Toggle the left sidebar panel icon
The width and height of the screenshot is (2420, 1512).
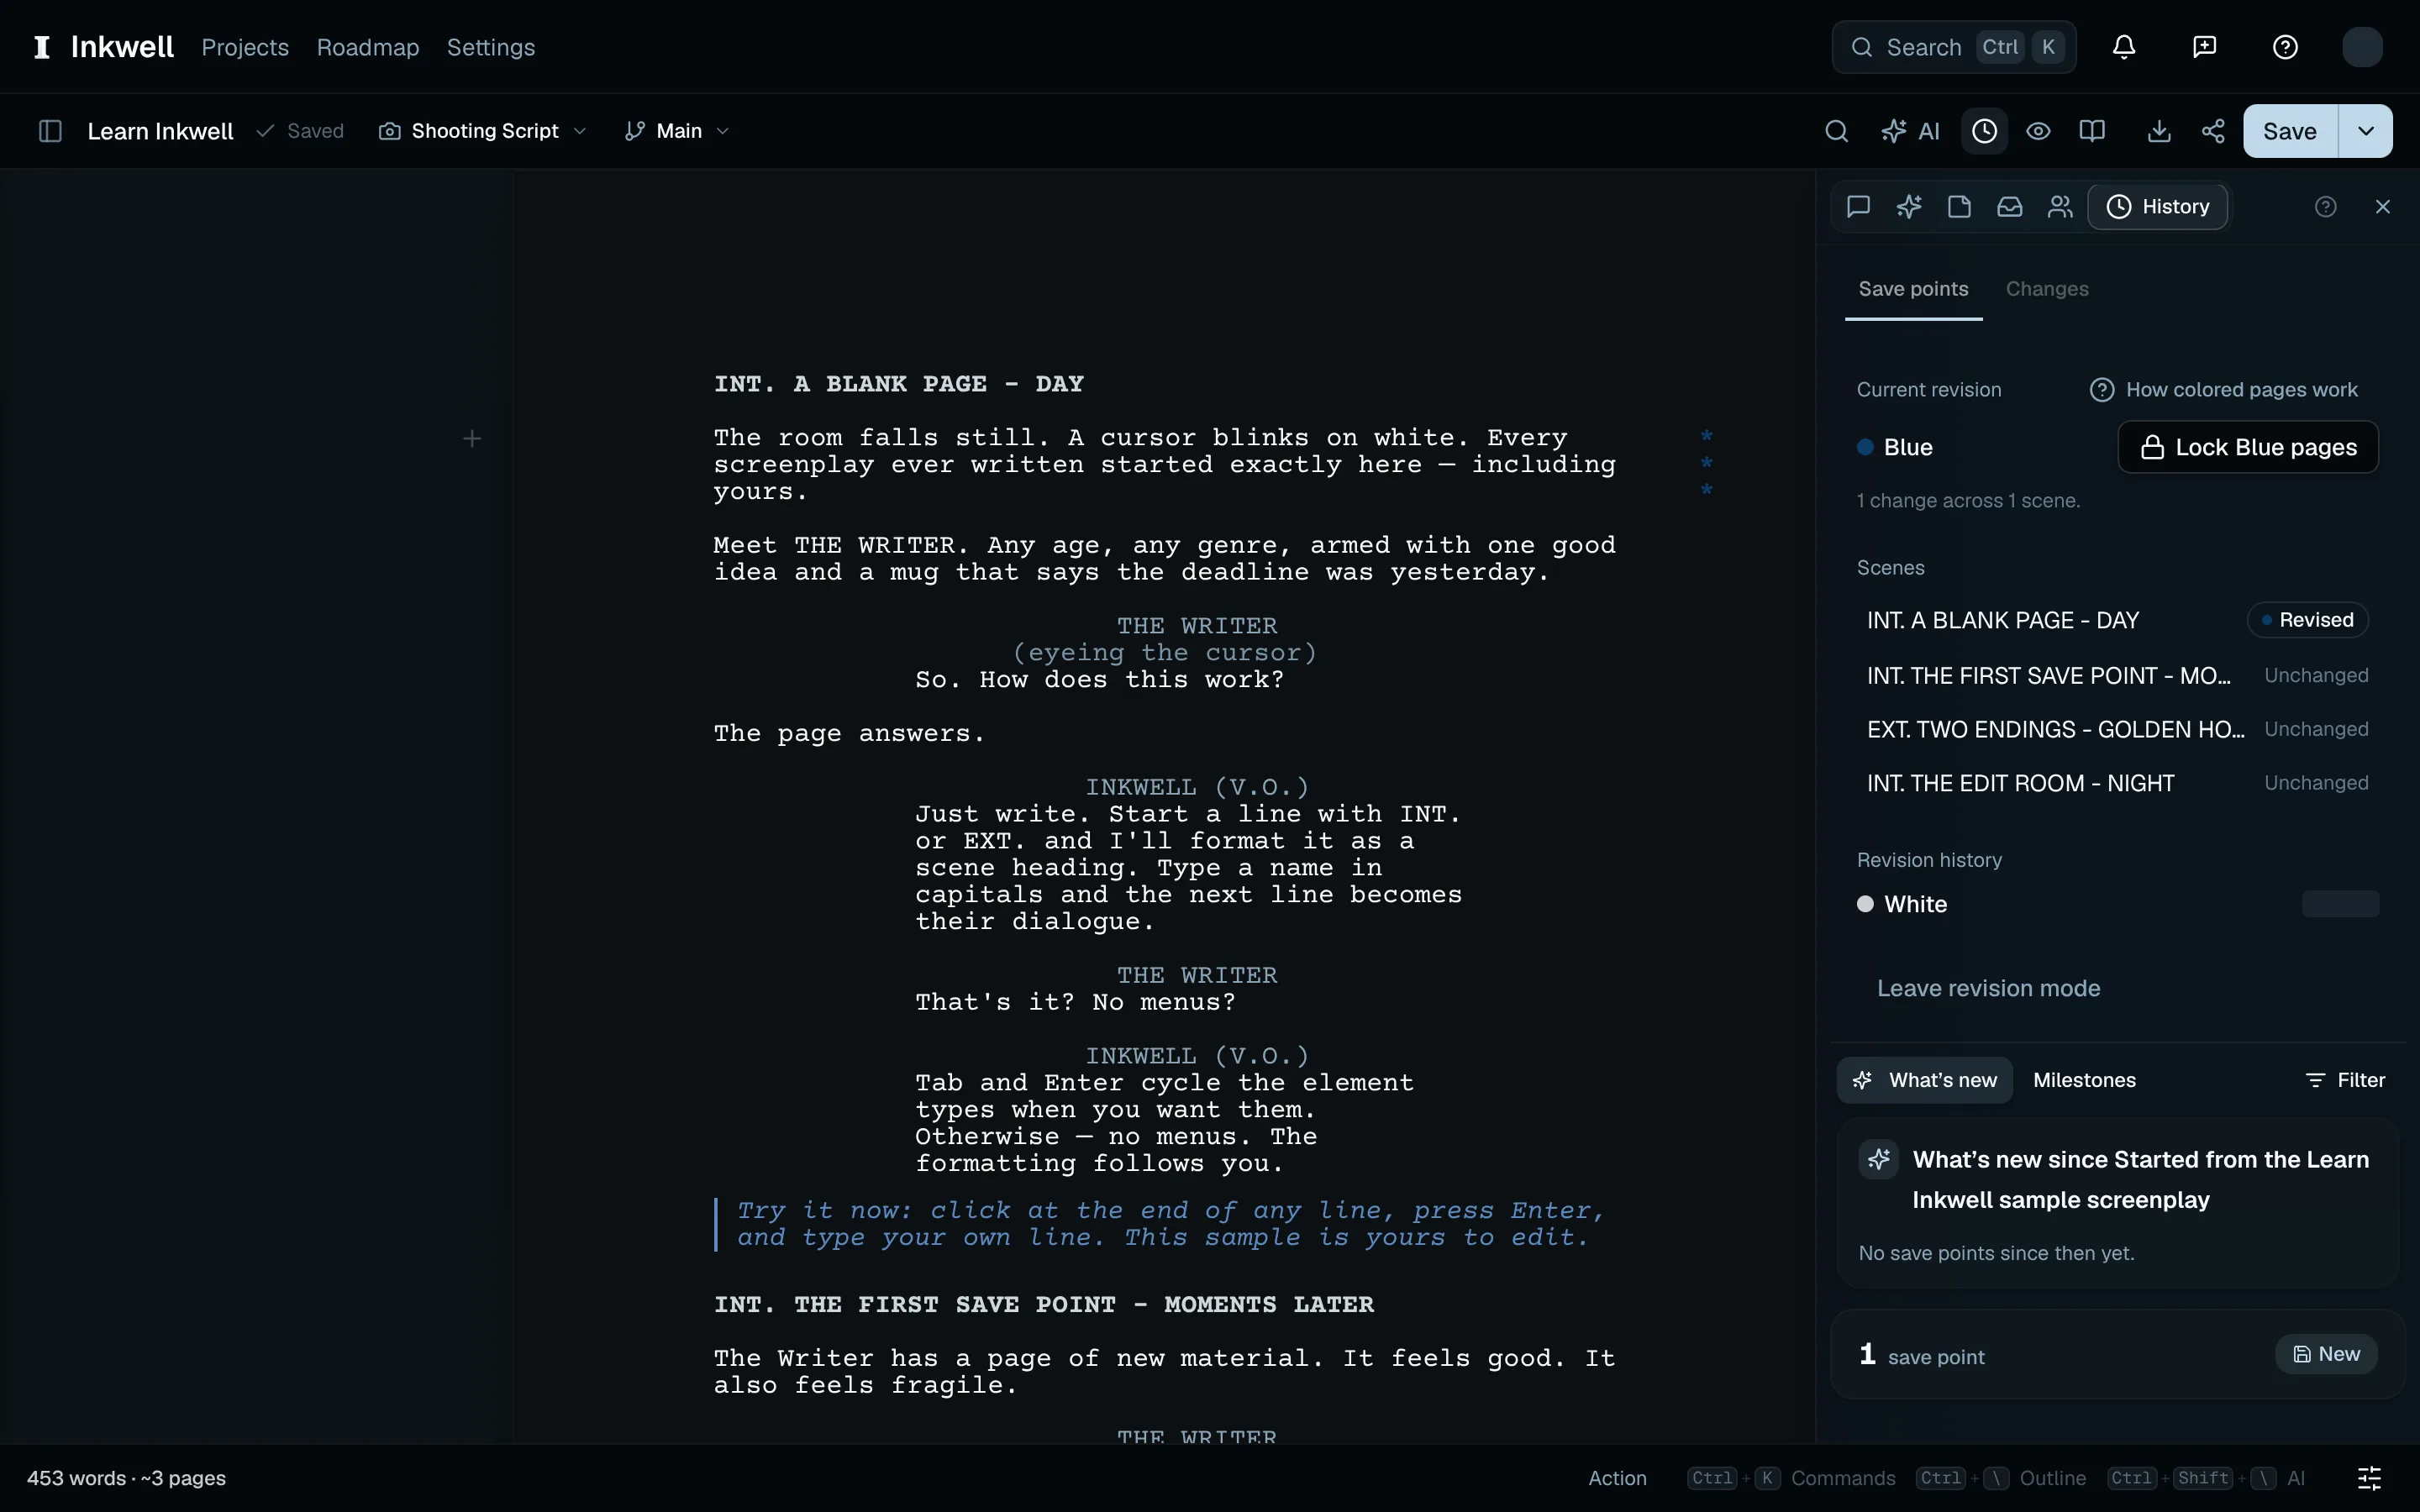point(50,131)
